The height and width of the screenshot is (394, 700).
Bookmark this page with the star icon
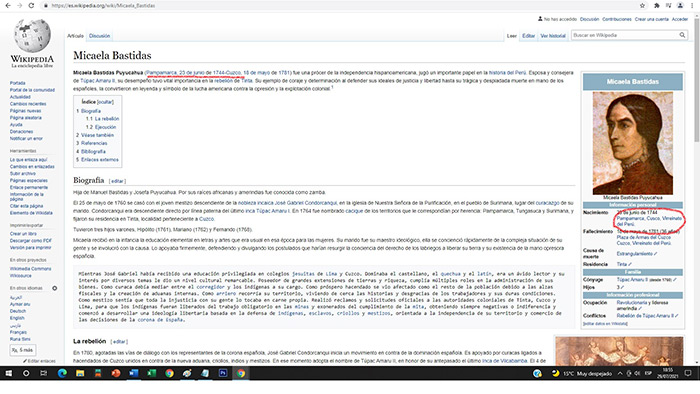coord(642,6)
